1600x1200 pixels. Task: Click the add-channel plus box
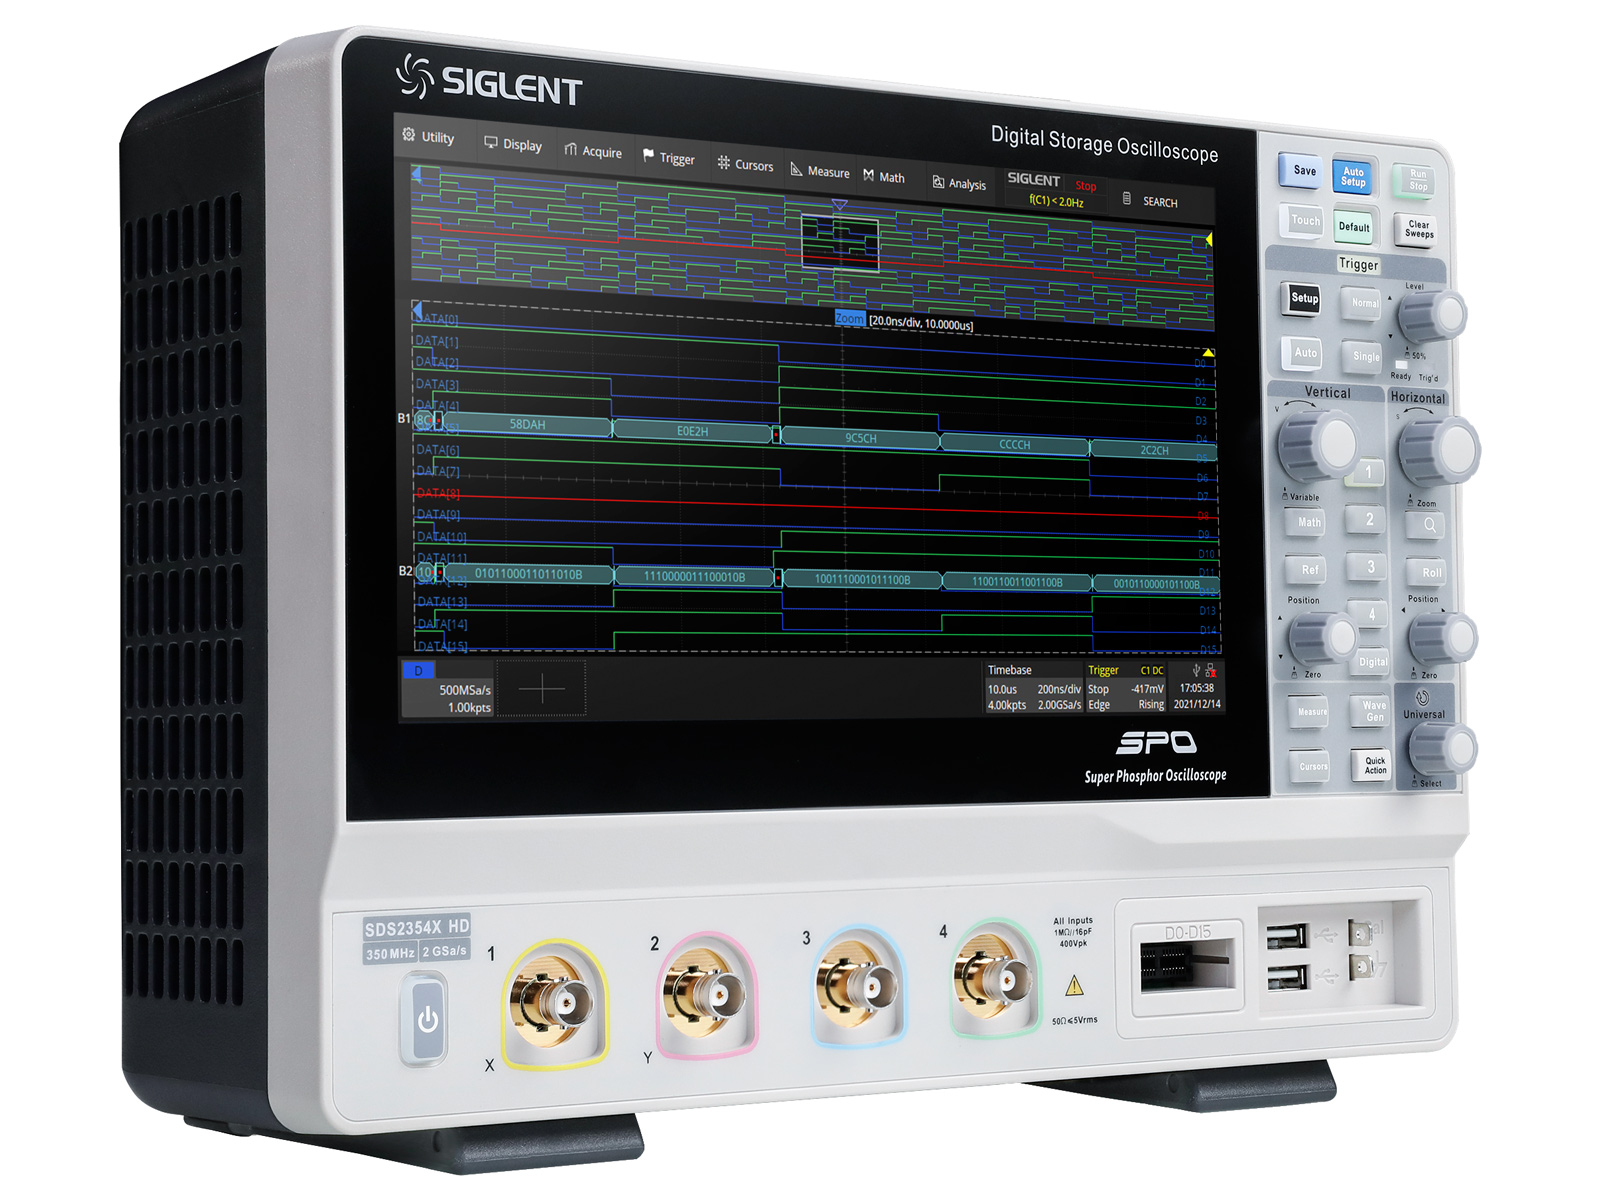pyautogui.click(x=541, y=689)
